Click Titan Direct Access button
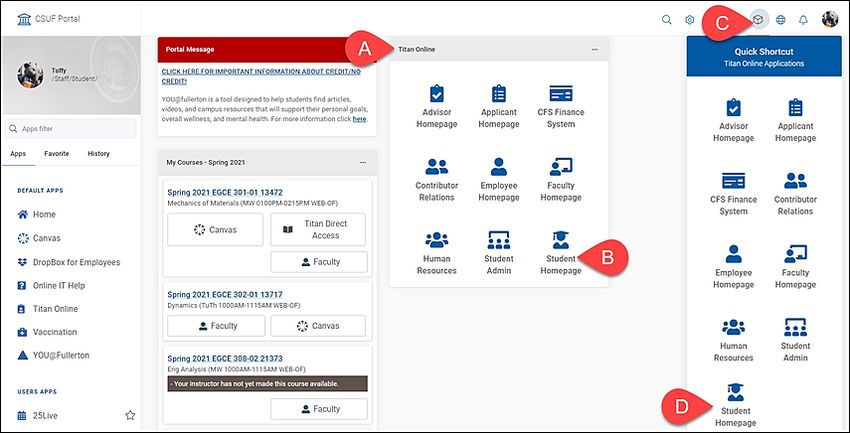Screen dimensions: 850x433 tap(318, 230)
